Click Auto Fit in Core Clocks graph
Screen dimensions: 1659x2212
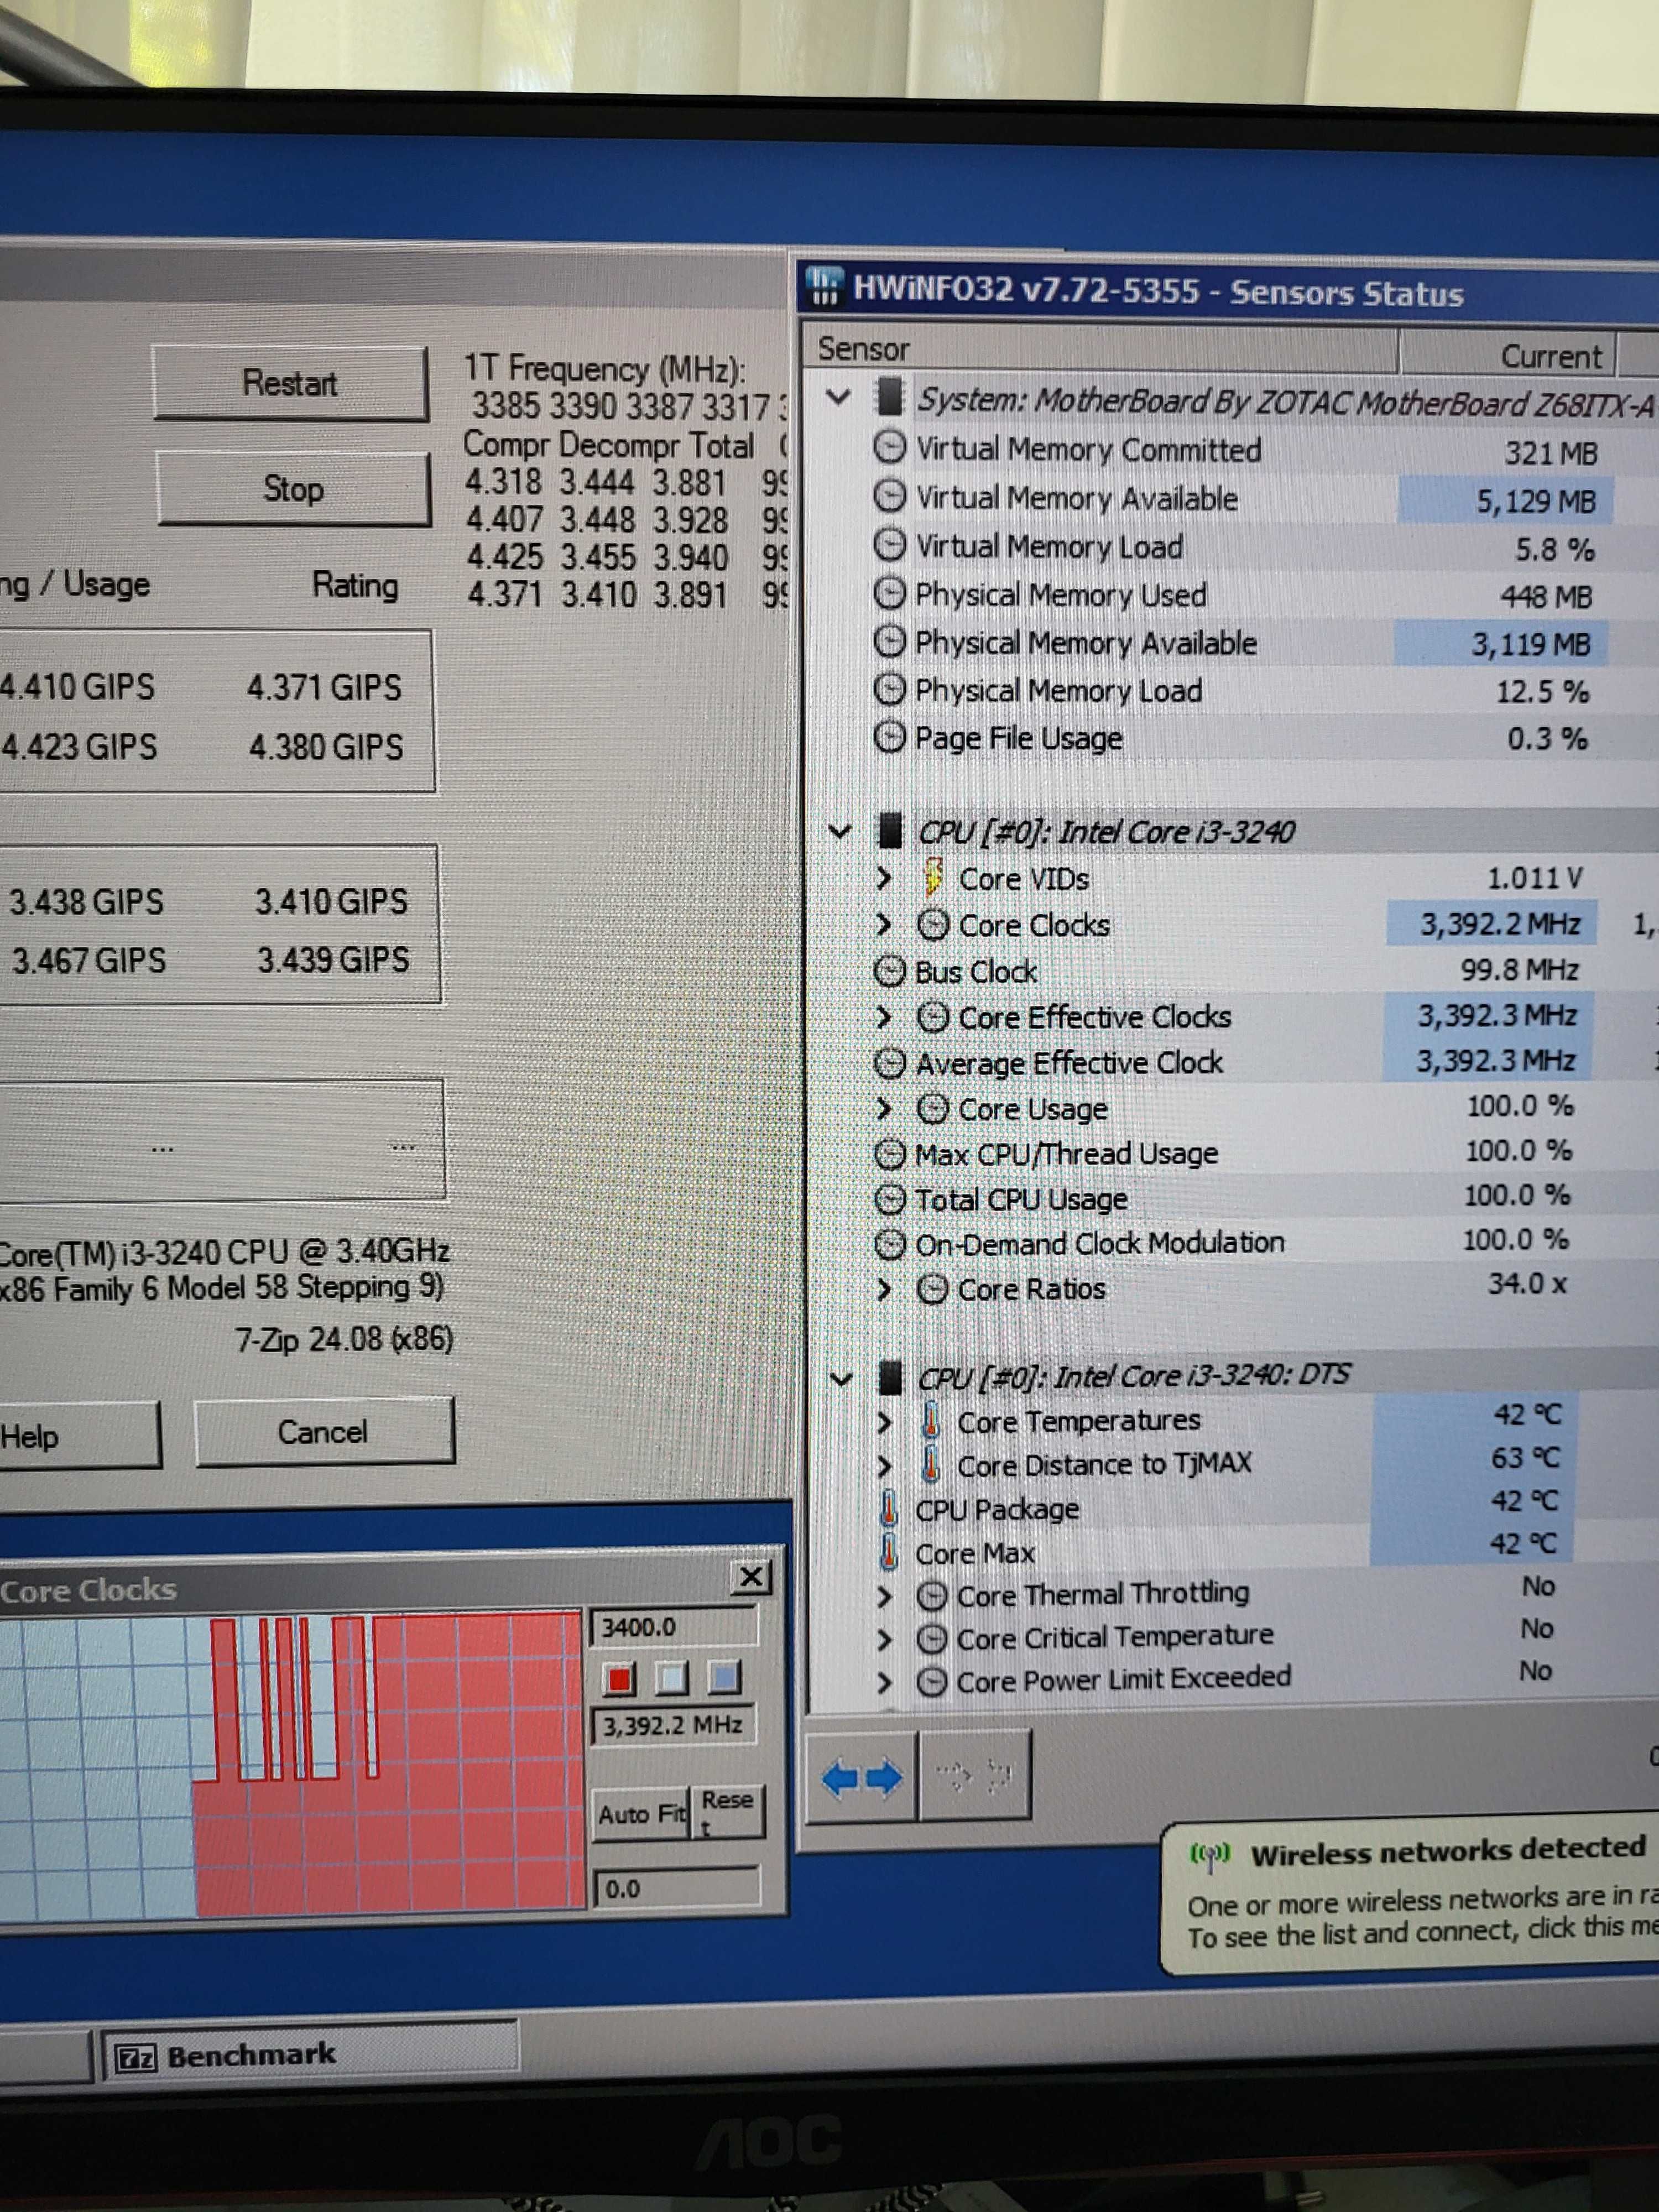point(641,1814)
